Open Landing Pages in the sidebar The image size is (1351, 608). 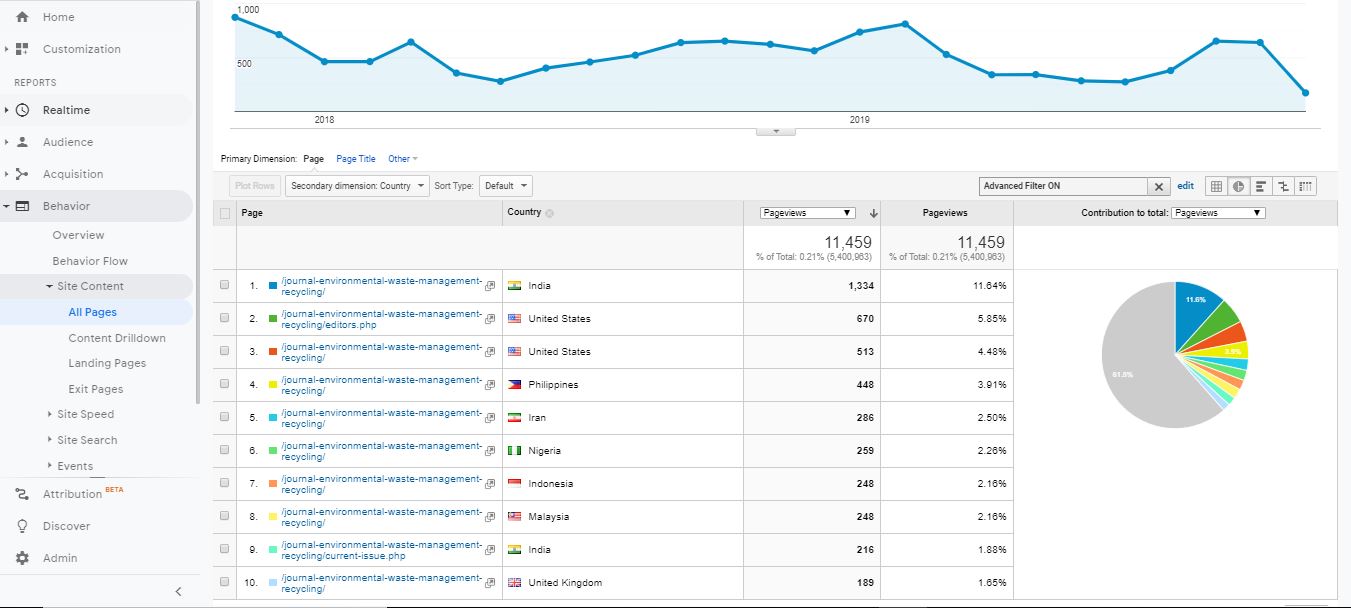(x=107, y=363)
